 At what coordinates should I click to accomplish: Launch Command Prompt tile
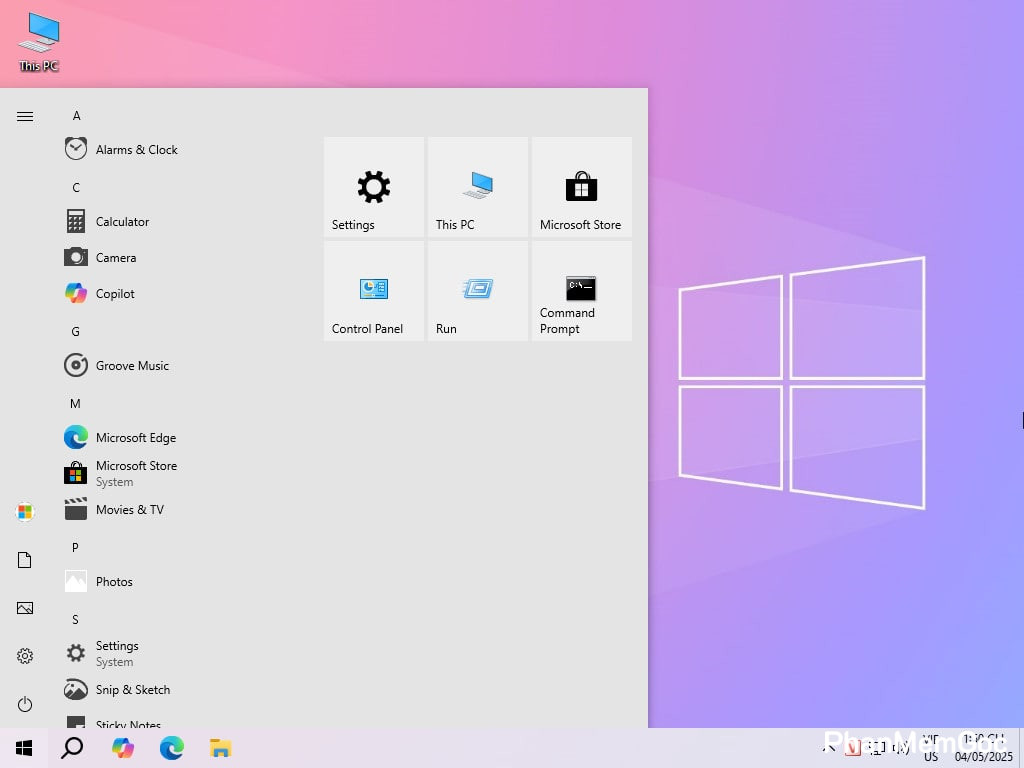[x=581, y=291]
